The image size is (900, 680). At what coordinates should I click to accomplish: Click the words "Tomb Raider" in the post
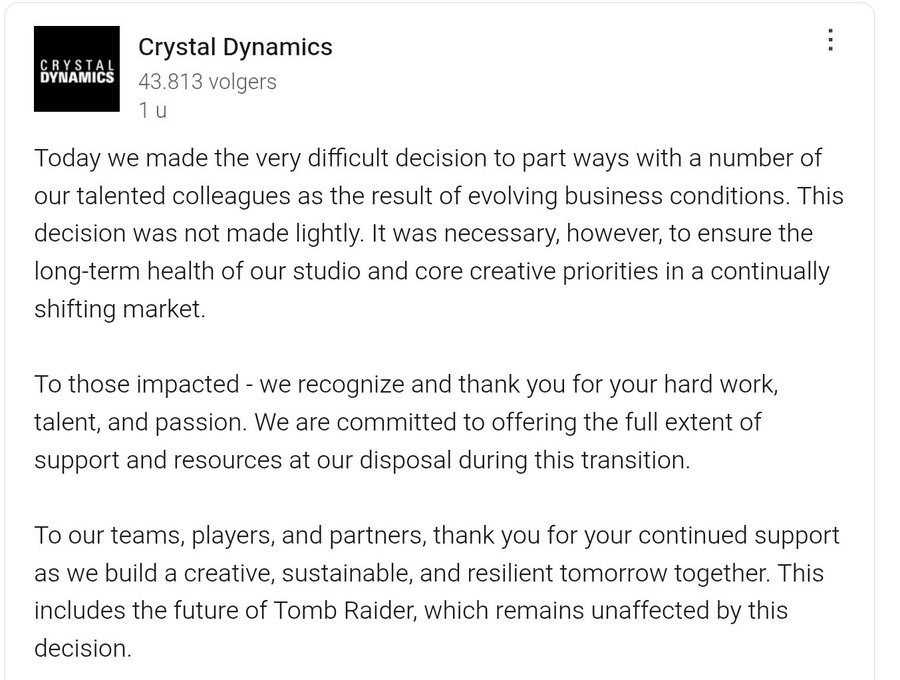coord(344,611)
